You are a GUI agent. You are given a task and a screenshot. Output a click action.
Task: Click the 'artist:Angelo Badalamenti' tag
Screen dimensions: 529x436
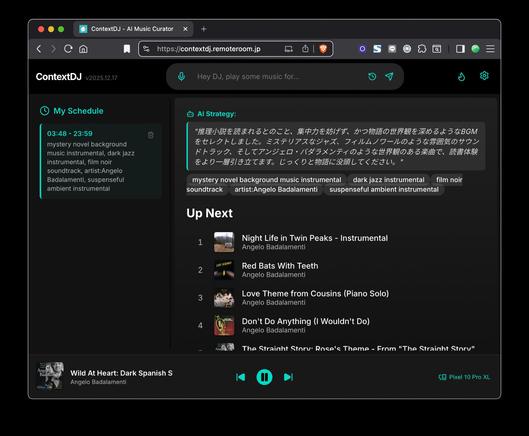coord(276,190)
